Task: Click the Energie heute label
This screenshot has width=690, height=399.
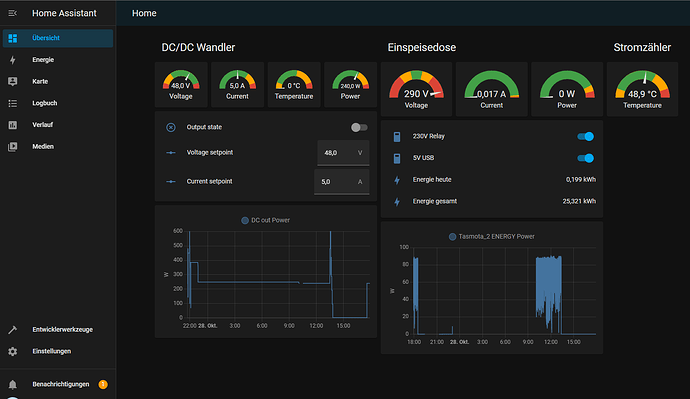Action: 432,180
